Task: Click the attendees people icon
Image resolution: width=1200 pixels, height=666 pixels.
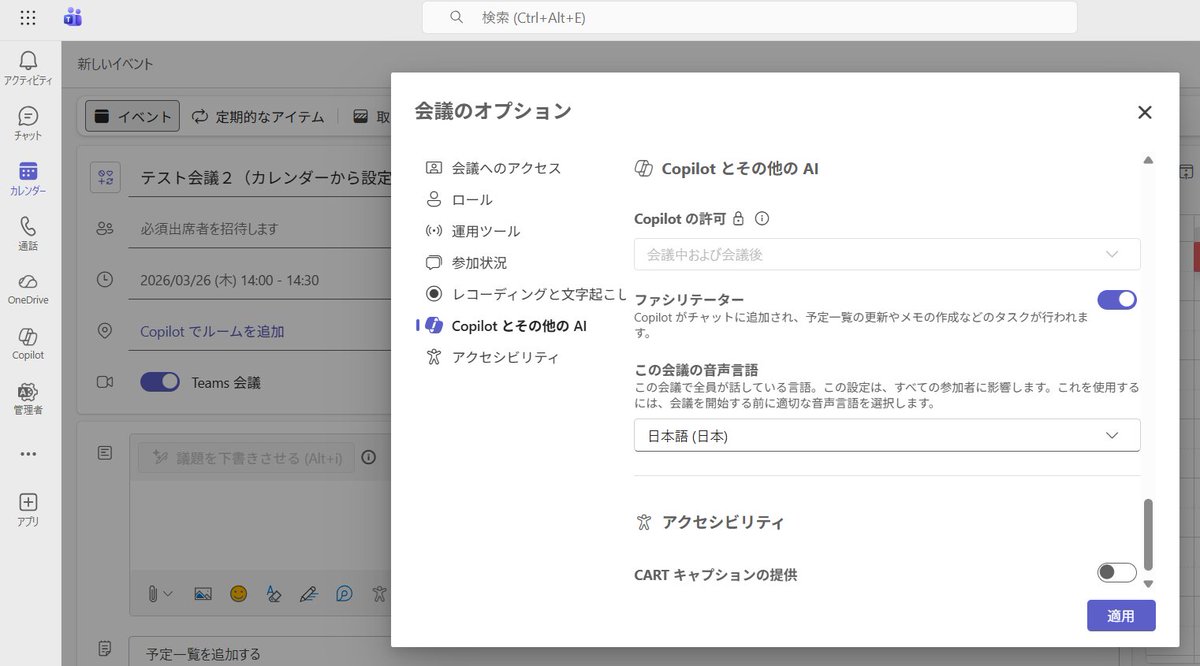Action: [x=105, y=228]
